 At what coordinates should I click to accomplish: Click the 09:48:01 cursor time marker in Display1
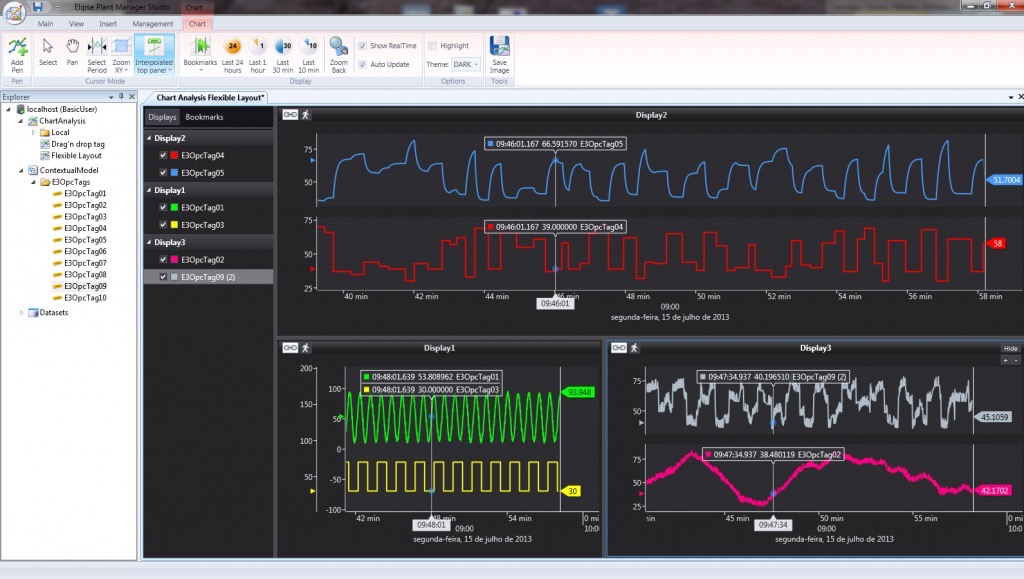(x=431, y=525)
